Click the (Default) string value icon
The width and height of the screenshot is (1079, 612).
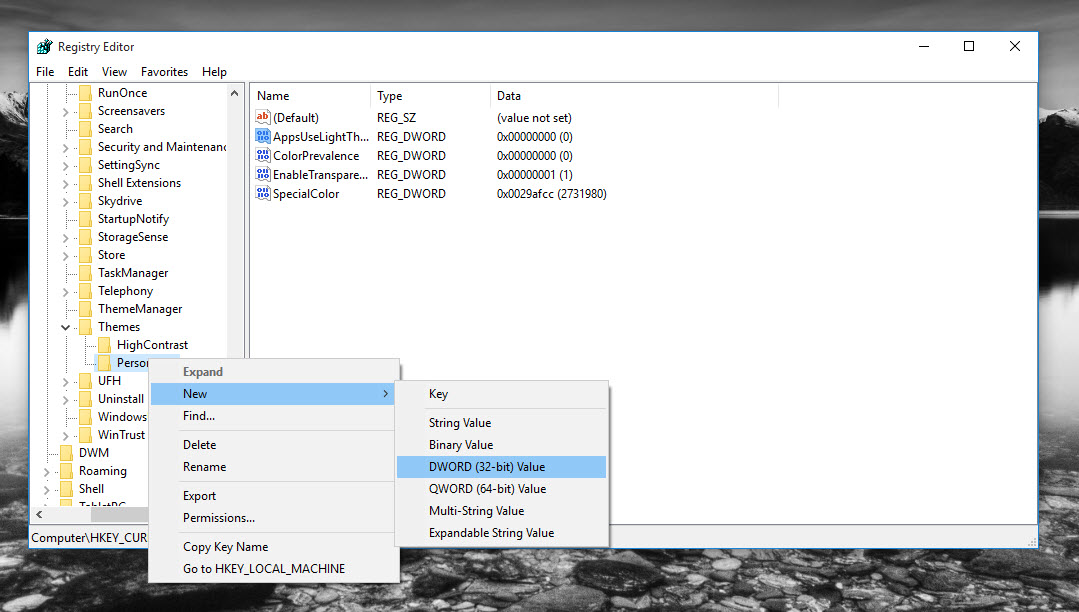tap(263, 118)
